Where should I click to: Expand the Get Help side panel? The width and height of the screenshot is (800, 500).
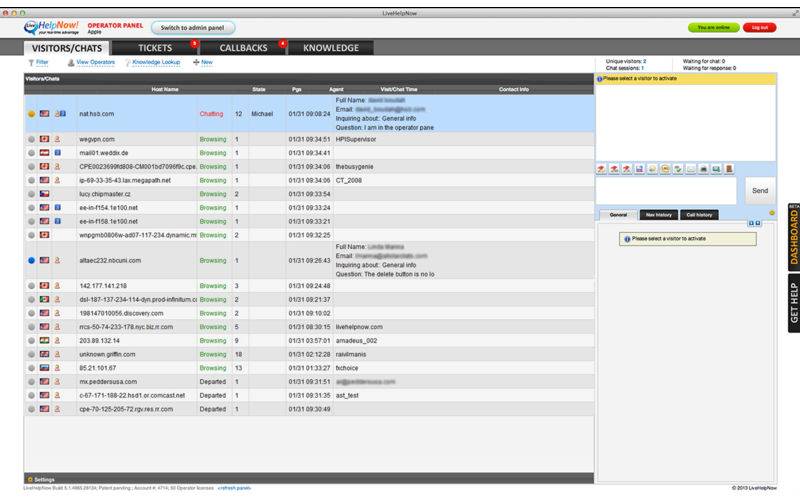pyautogui.click(x=793, y=303)
